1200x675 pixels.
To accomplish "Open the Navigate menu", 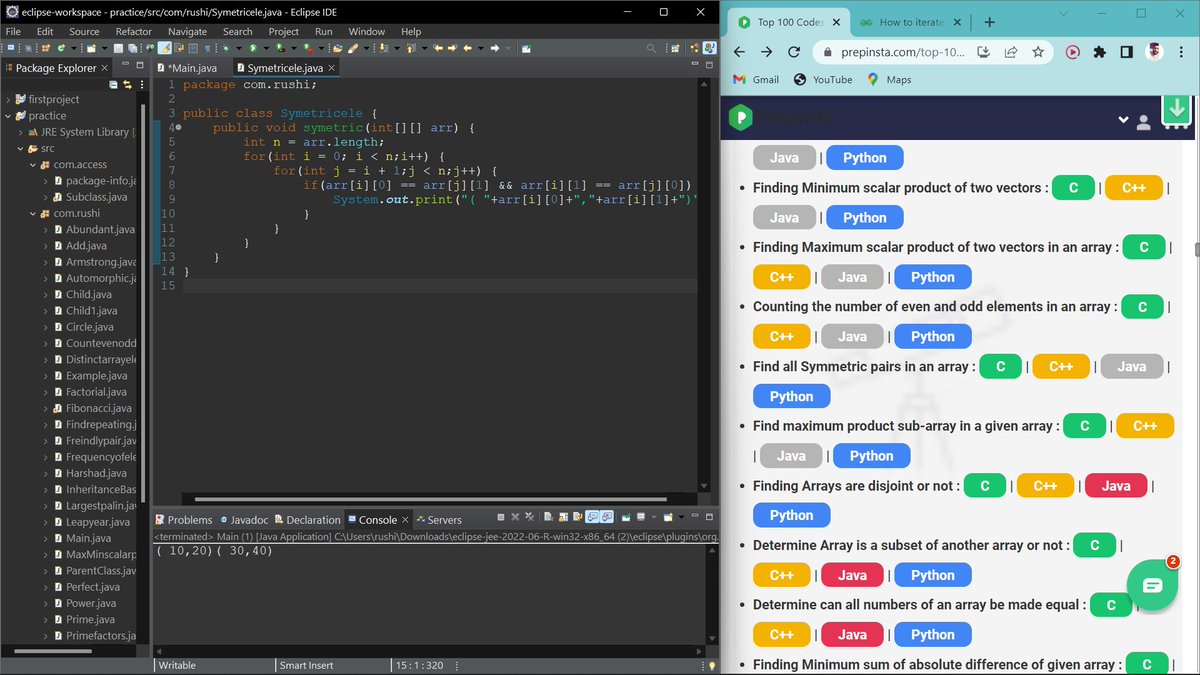I will coord(187,31).
